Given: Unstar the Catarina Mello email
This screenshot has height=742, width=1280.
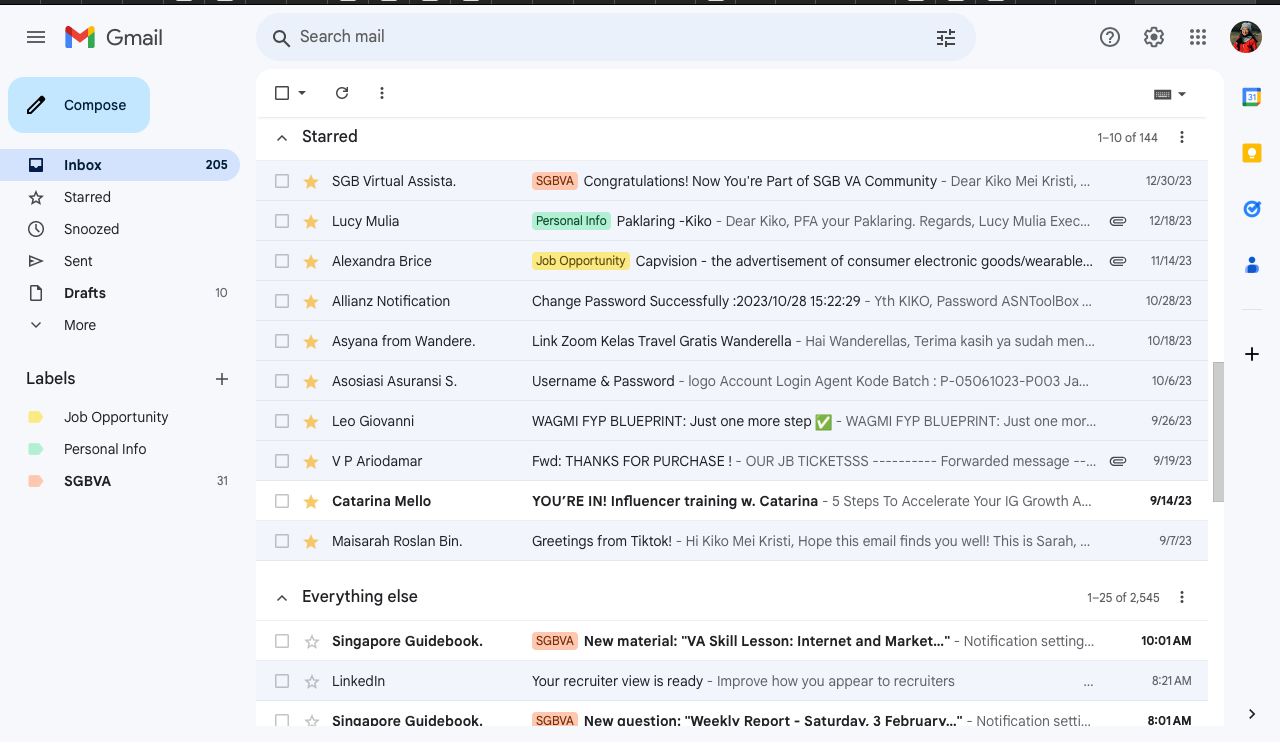Looking at the screenshot, I should (311, 501).
